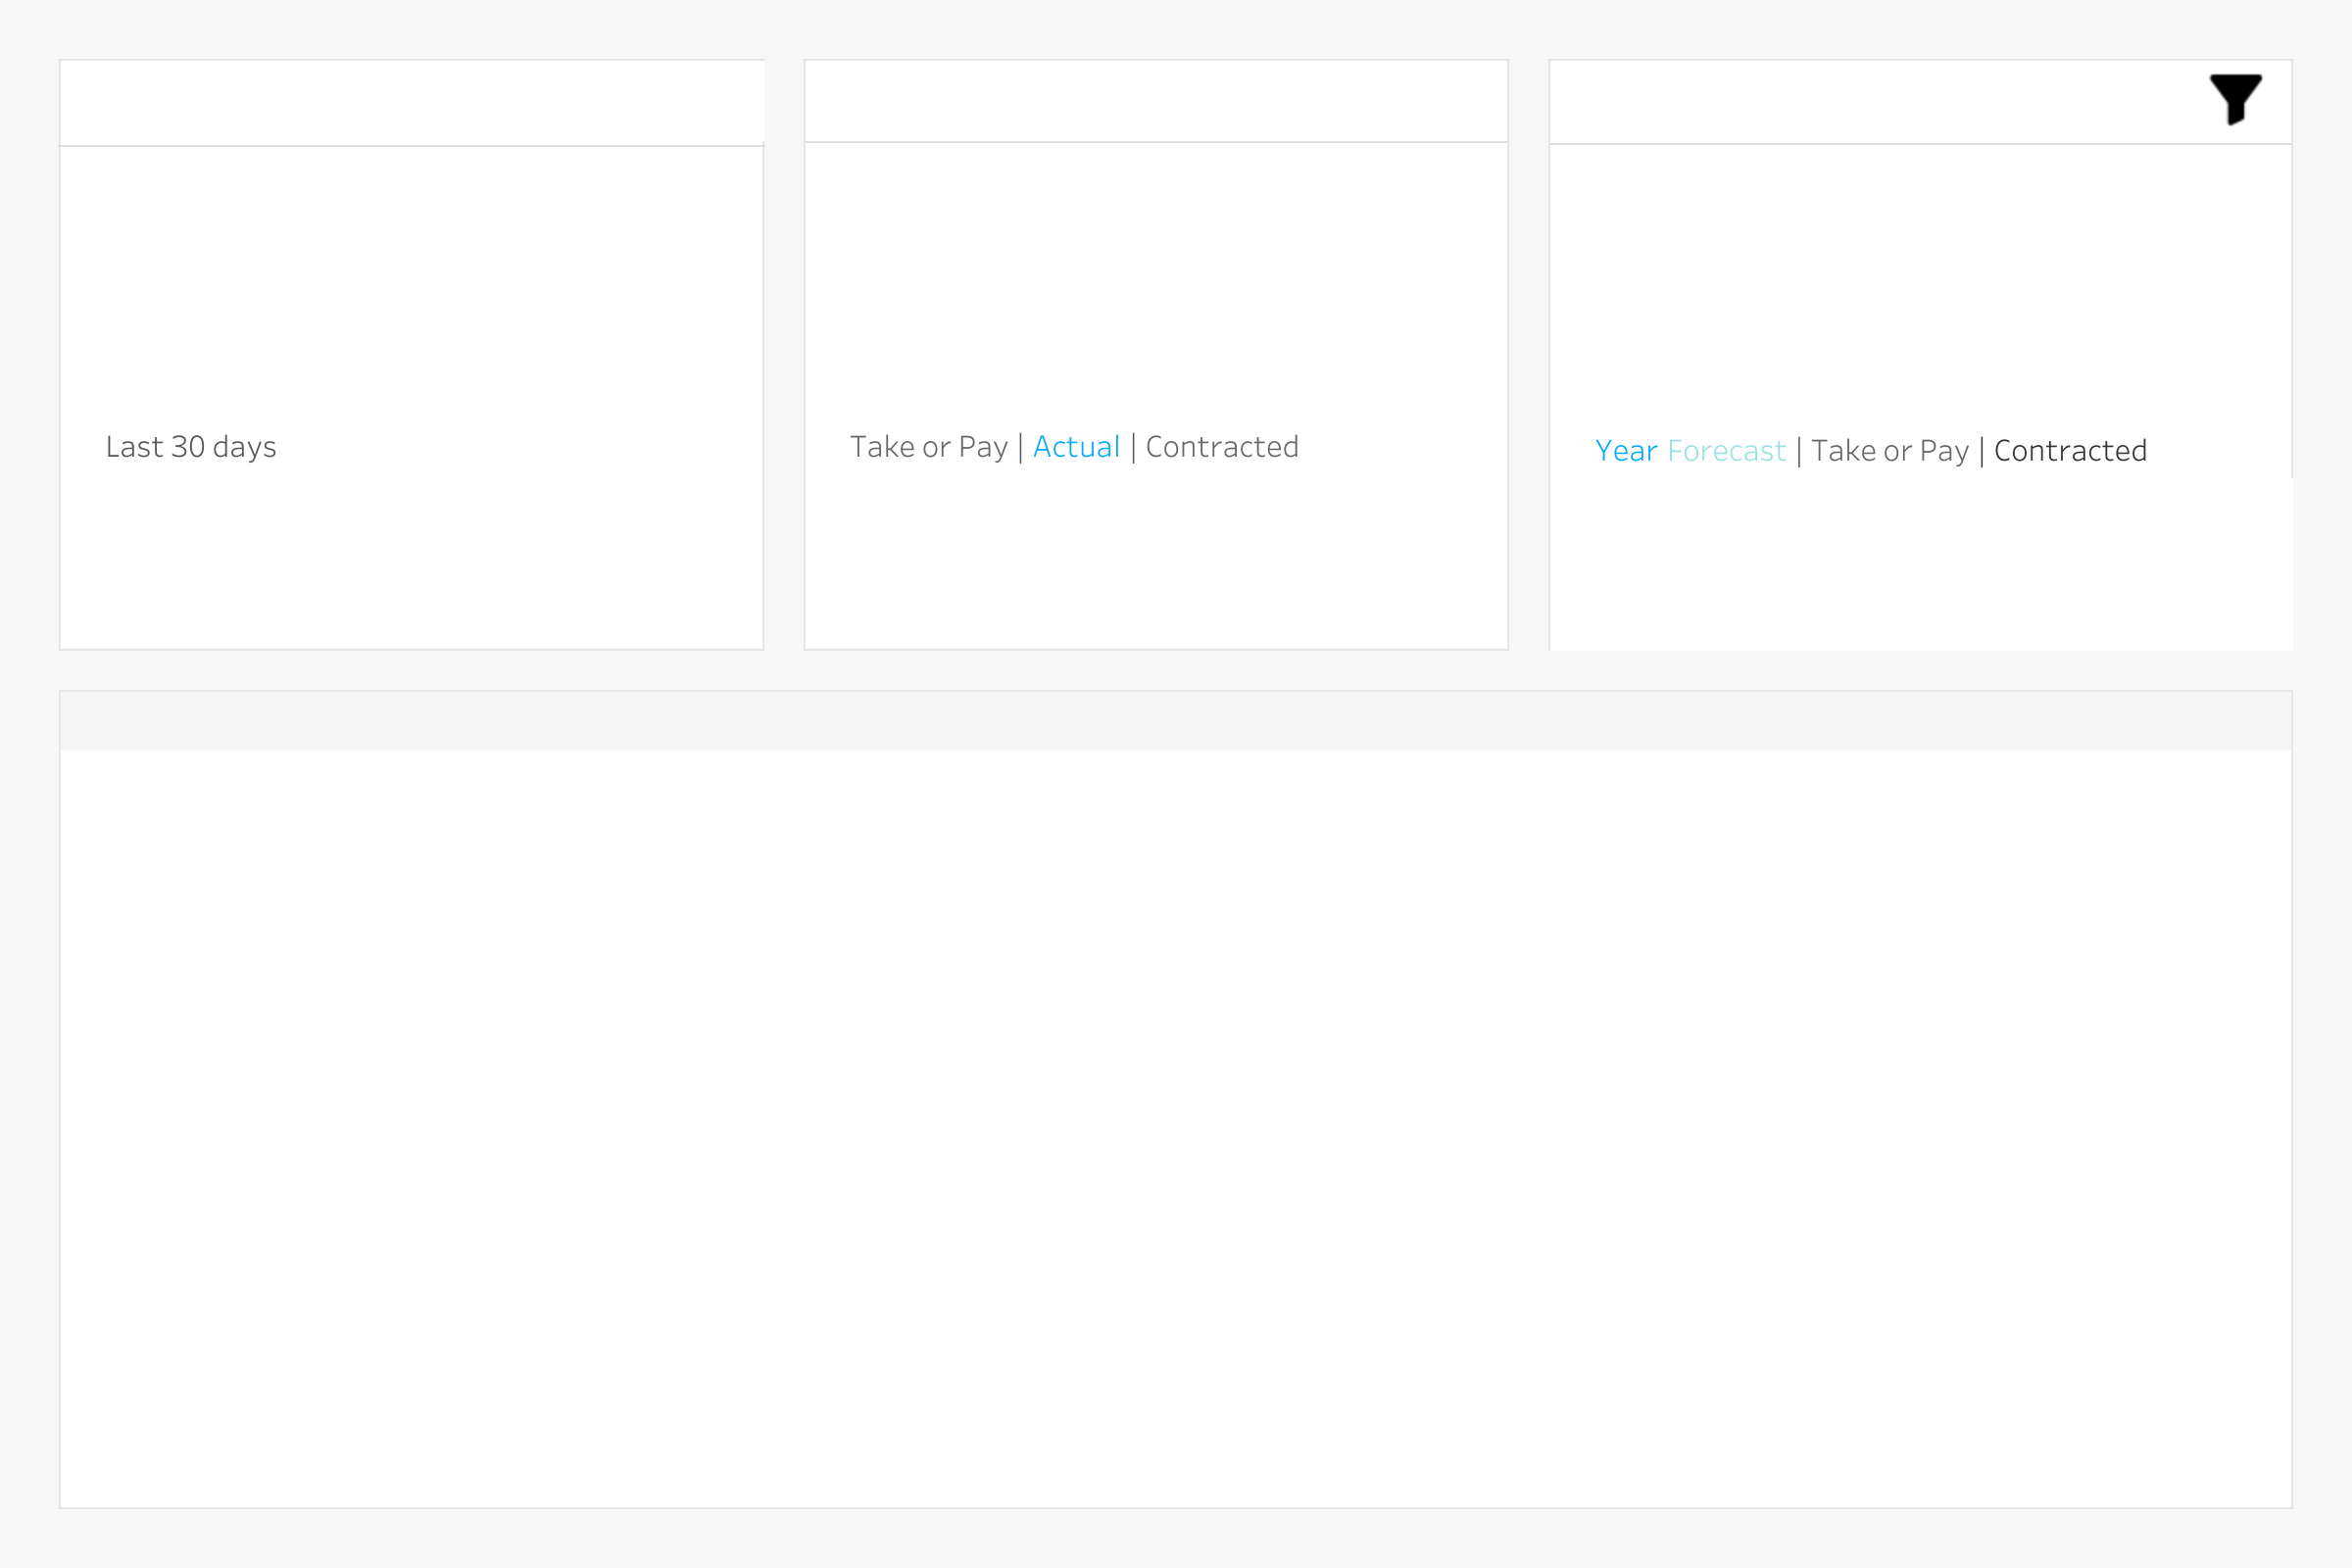This screenshot has width=2352, height=1568.
Task: Click 'Take or Pay' in right card
Action: (x=1890, y=451)
